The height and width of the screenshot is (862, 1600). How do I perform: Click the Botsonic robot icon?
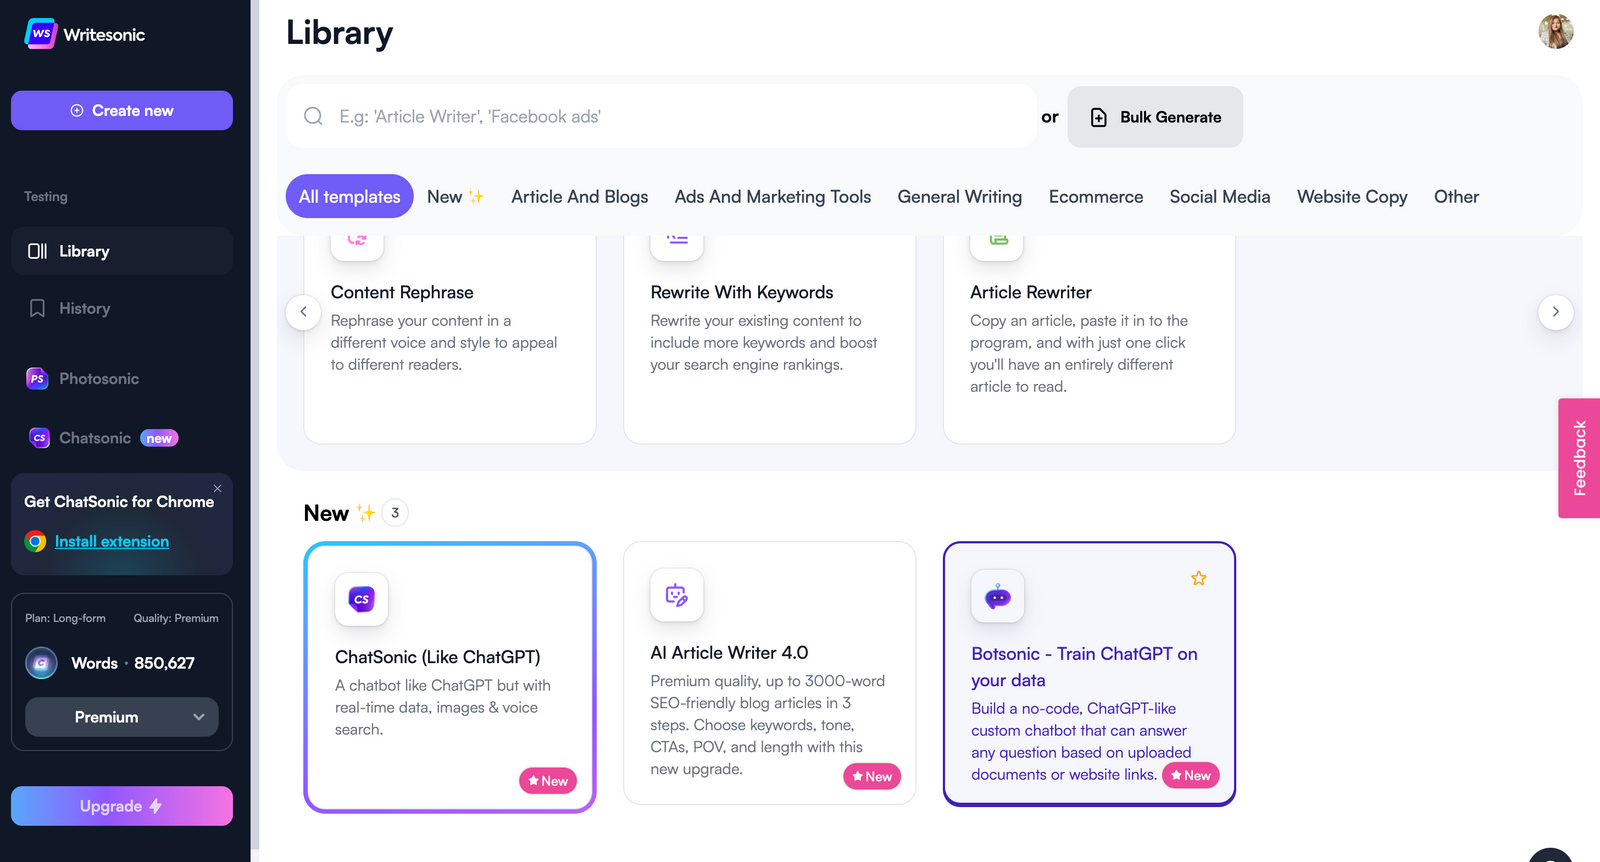click(x=998, y=596)
